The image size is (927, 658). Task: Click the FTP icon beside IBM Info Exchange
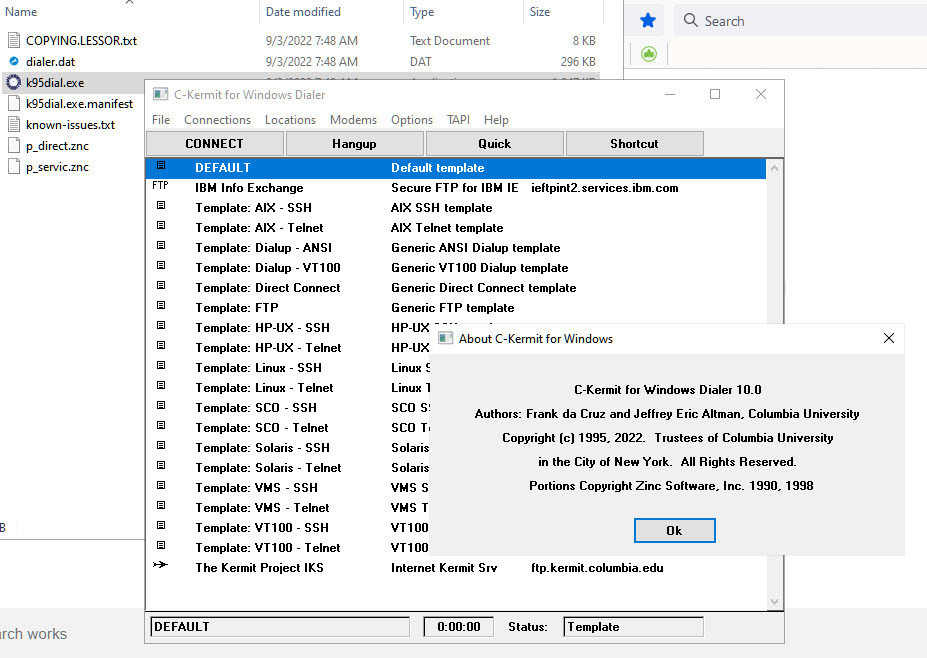(160, 186)
